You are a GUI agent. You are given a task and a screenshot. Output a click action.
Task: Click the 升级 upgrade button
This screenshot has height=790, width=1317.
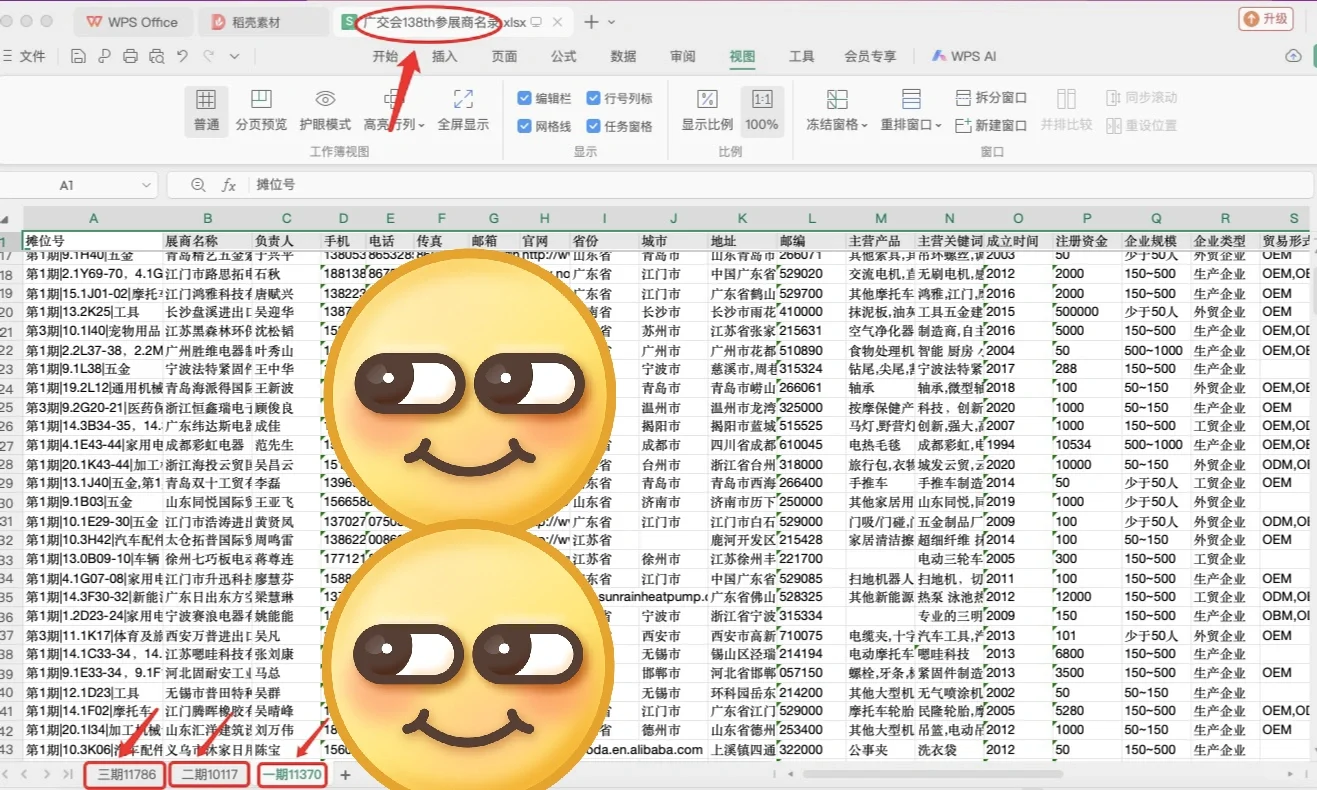coord(1266,19)
